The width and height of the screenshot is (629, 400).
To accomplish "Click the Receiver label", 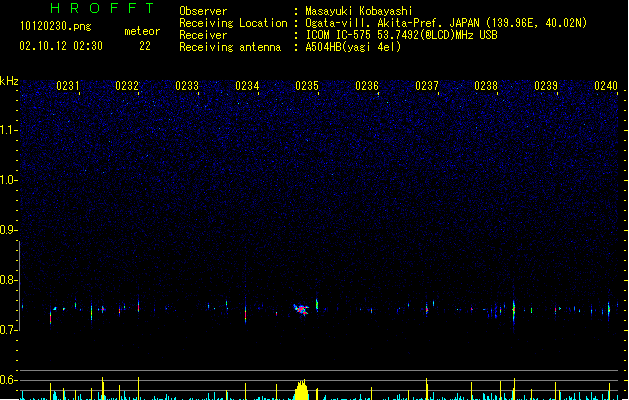I will tap(203, 35).
